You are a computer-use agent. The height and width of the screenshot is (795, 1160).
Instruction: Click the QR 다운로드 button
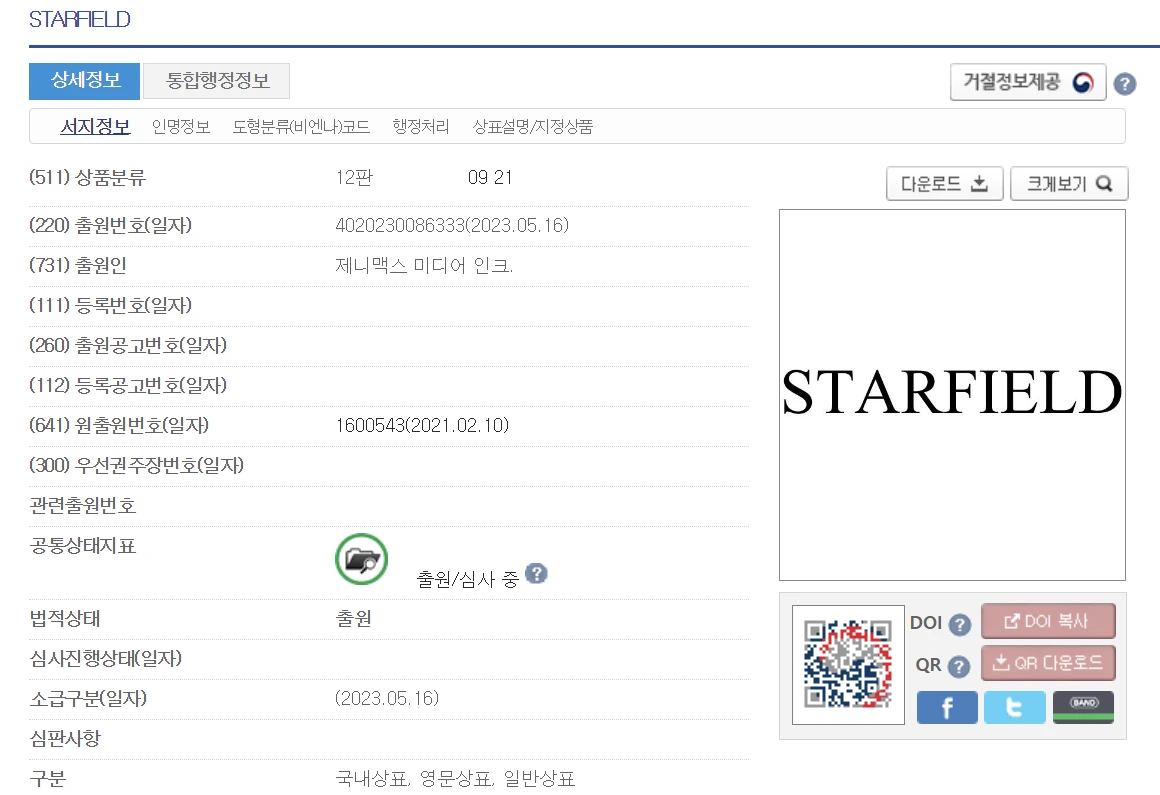pyautogui.click(x=1048, y=663)
